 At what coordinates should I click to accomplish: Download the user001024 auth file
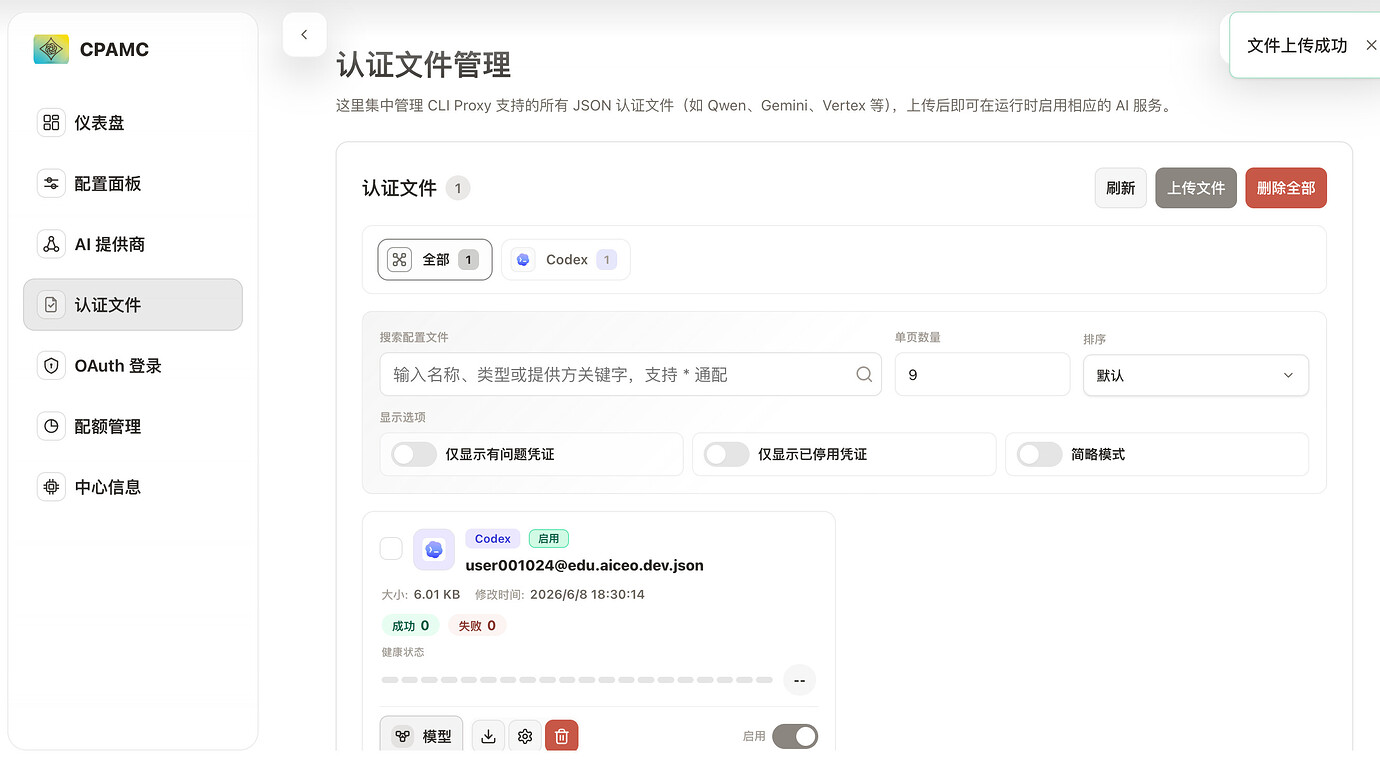tap(488, 737)
